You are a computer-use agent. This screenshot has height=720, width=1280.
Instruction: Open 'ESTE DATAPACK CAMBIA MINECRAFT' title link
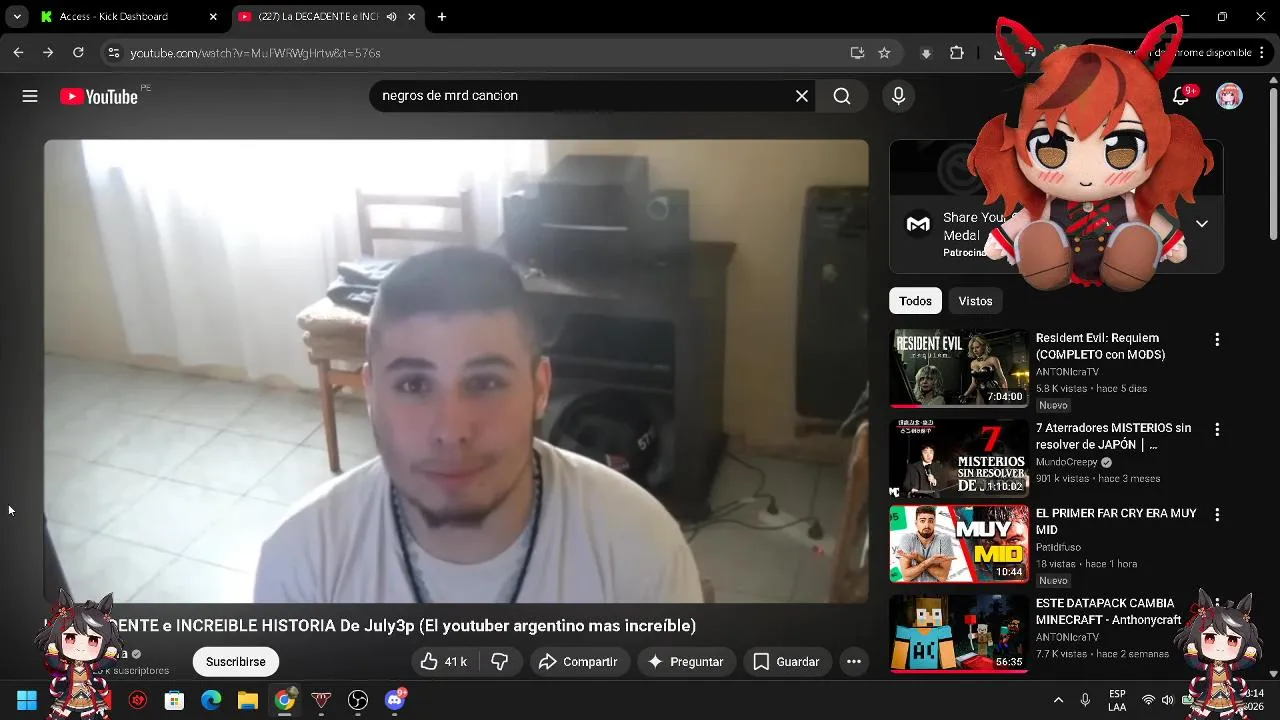(x=1108, y=612)
